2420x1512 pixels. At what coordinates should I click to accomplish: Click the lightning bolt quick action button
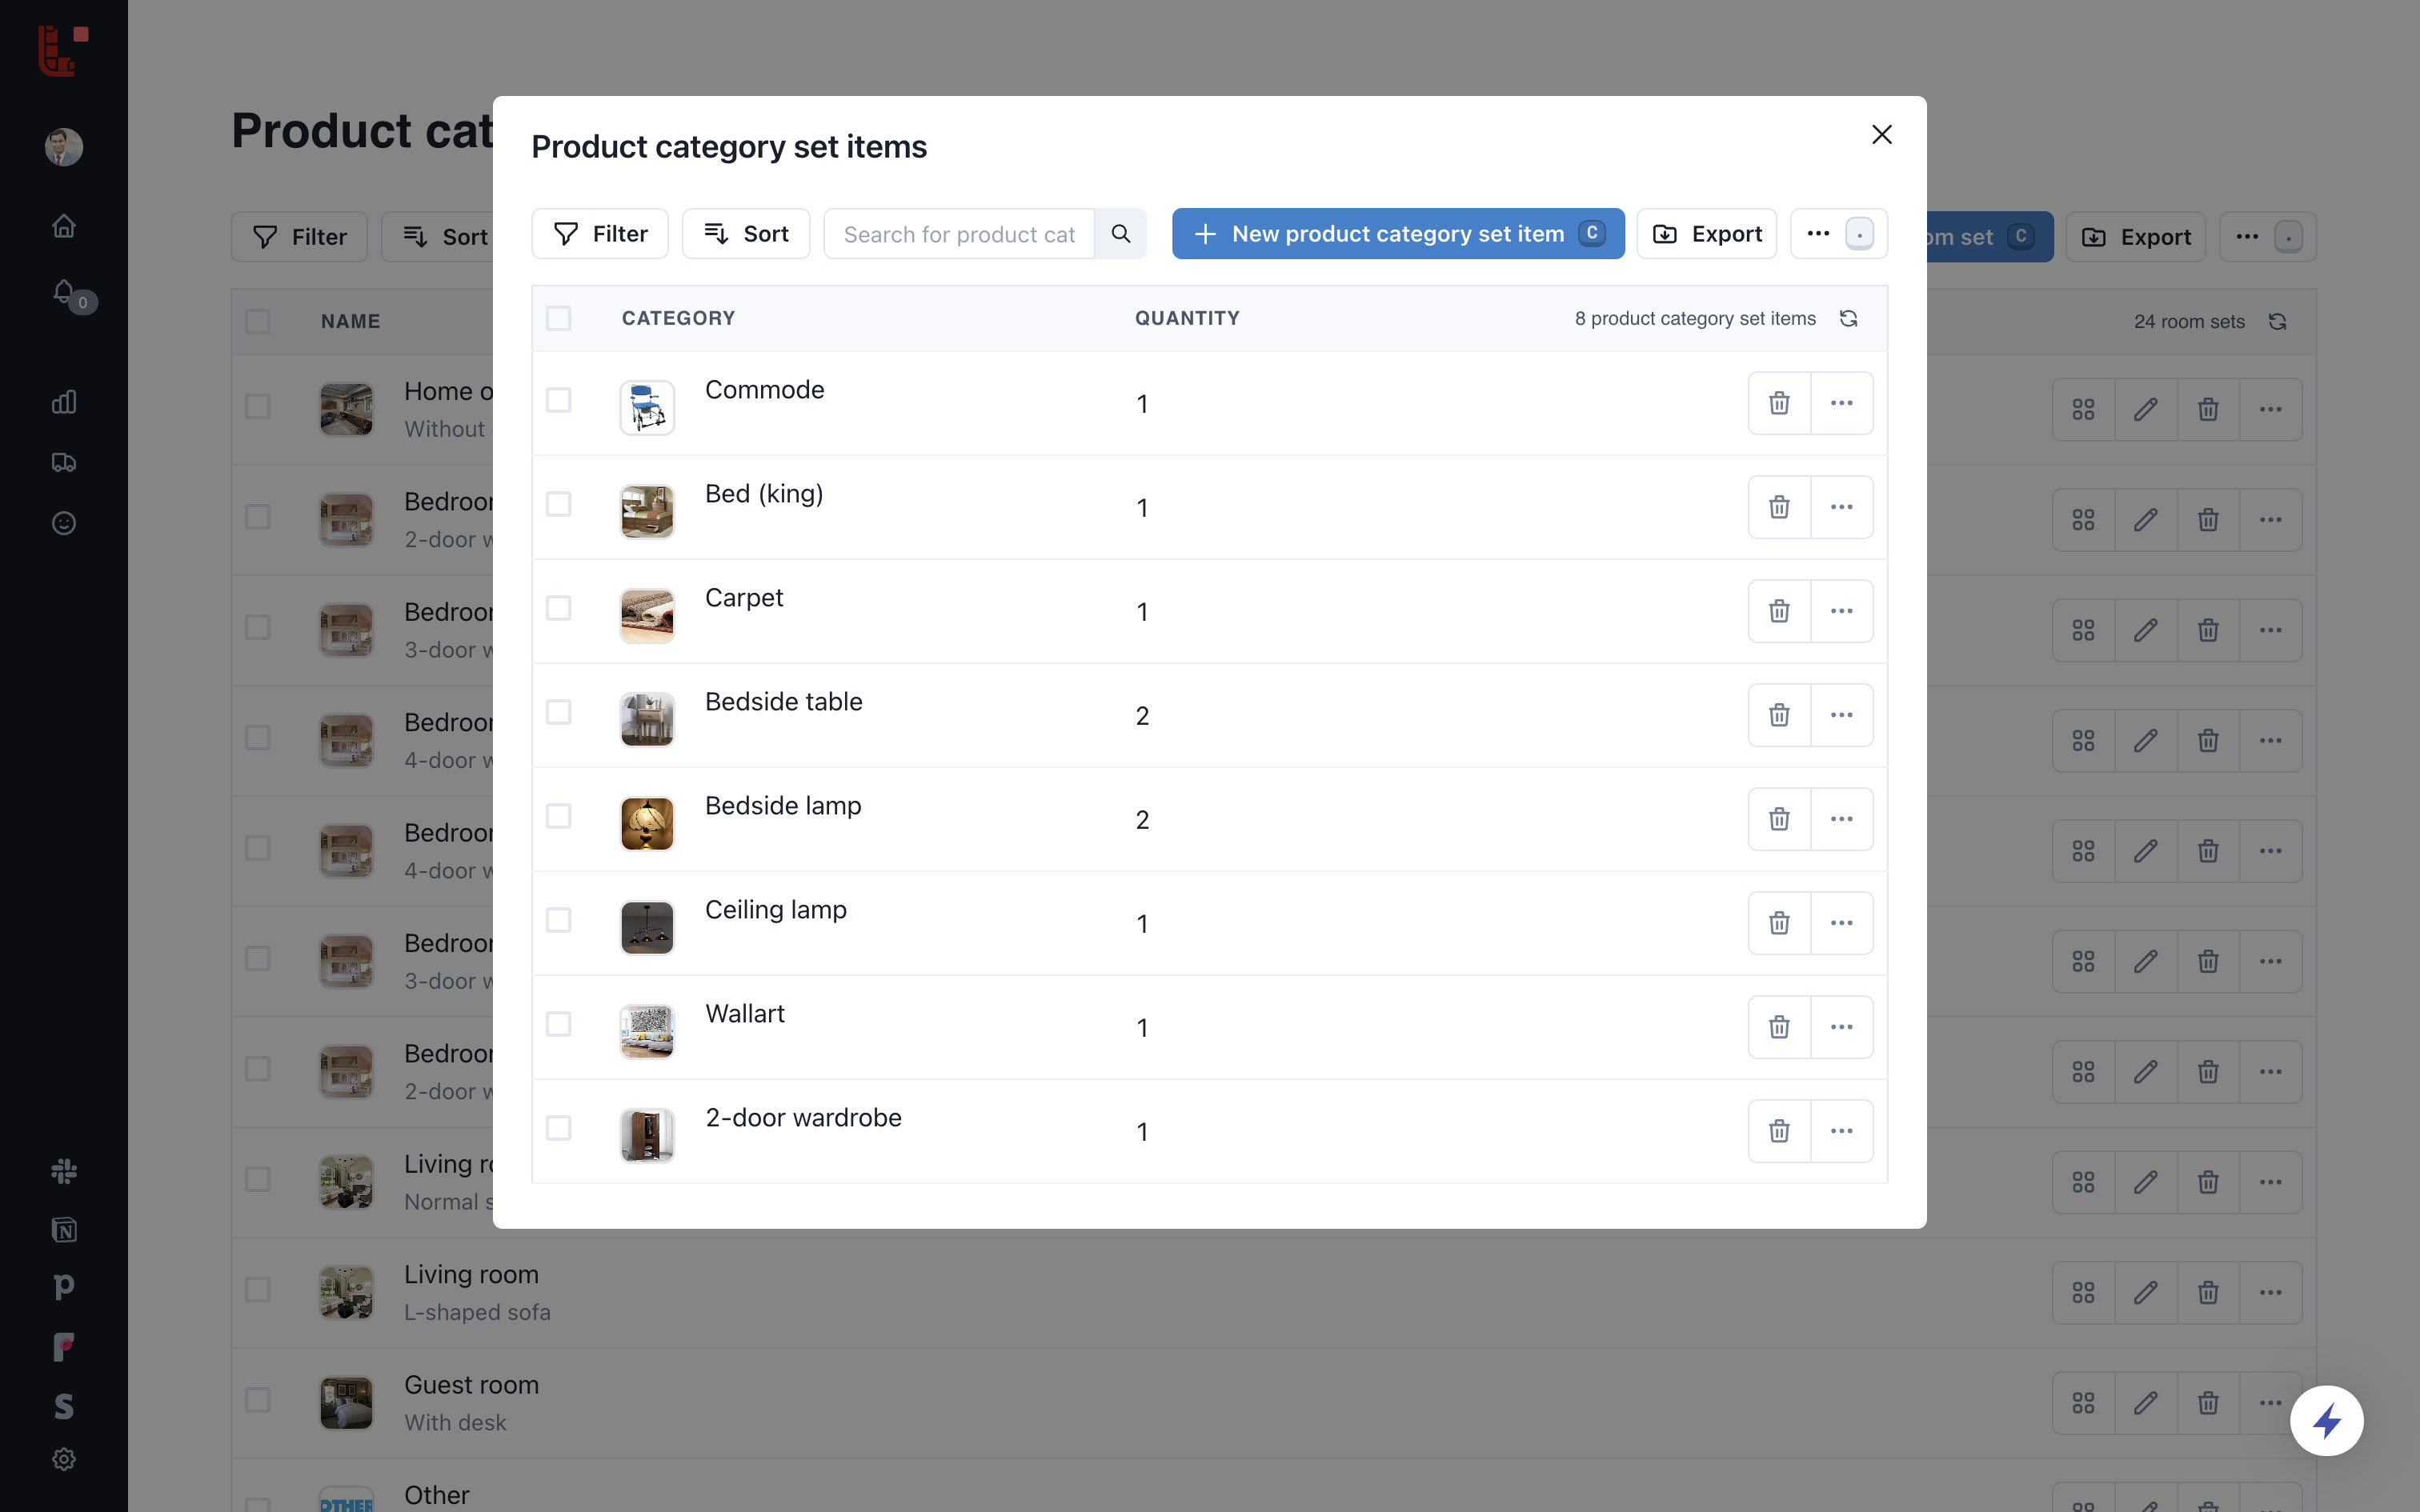2326,1420
